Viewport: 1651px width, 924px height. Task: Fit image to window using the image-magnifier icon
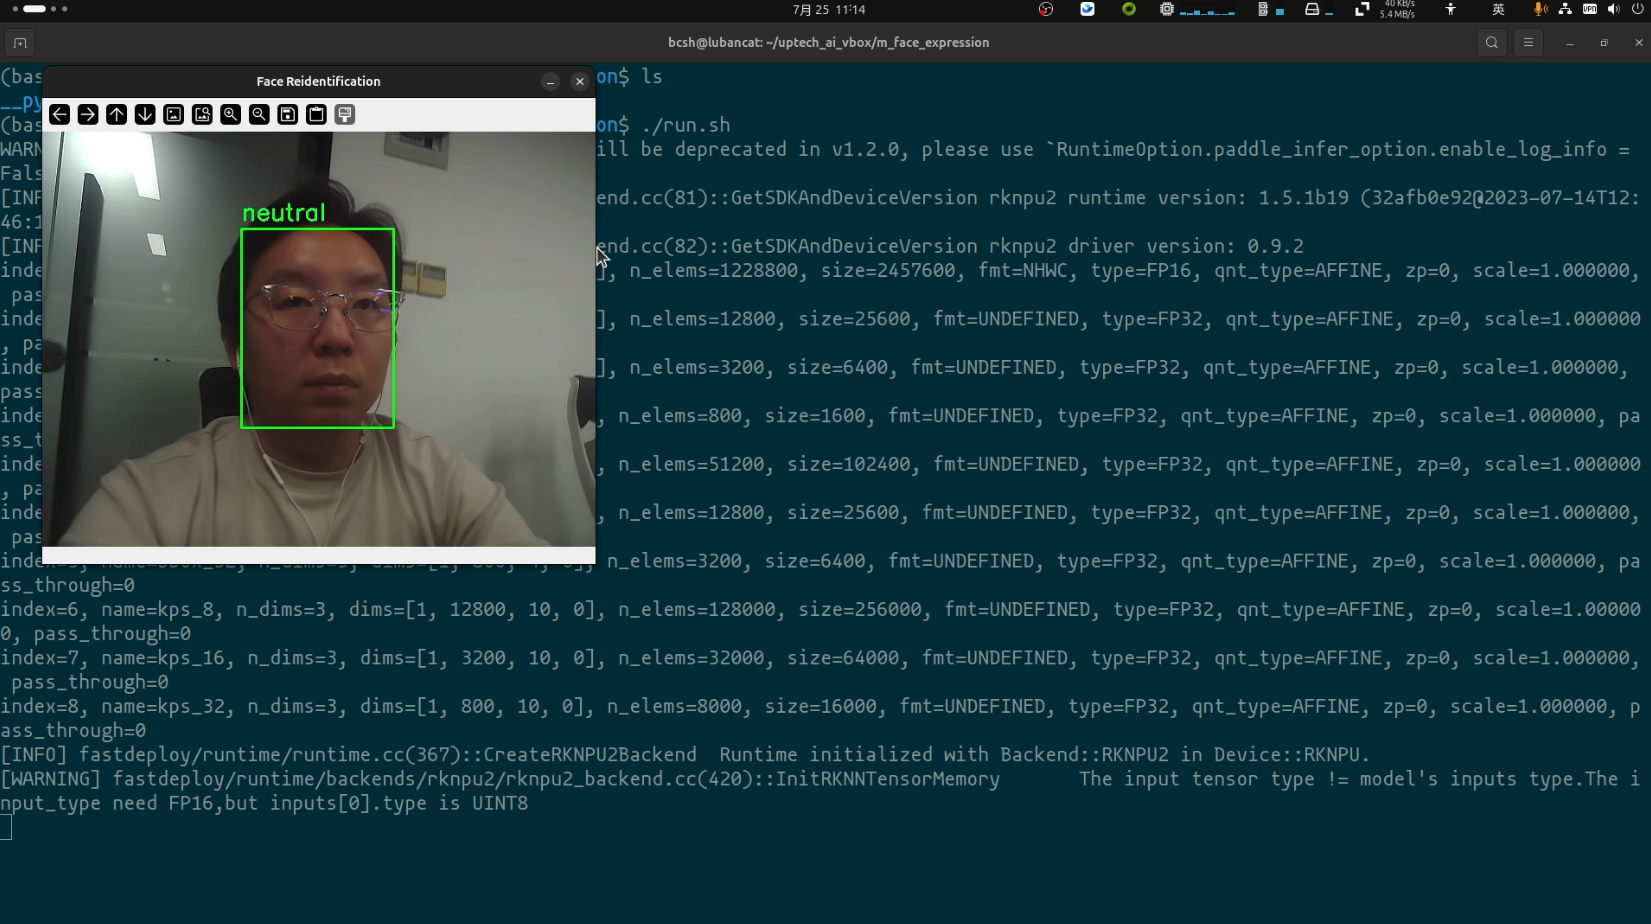(202, 115)
